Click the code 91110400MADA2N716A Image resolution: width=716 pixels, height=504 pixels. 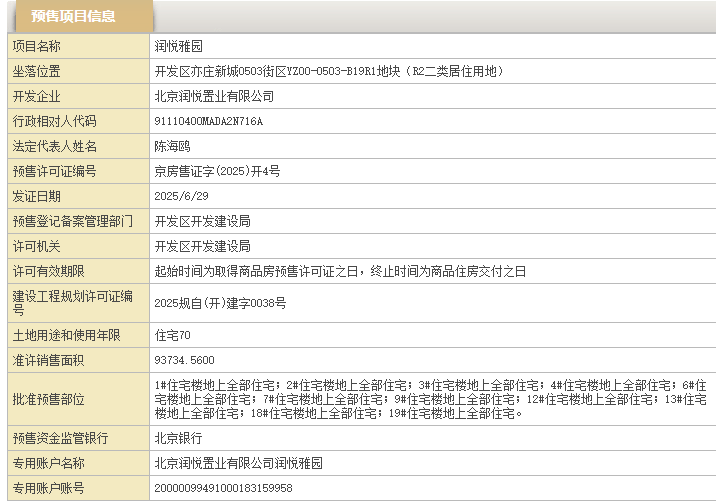[x=208, y=121]
